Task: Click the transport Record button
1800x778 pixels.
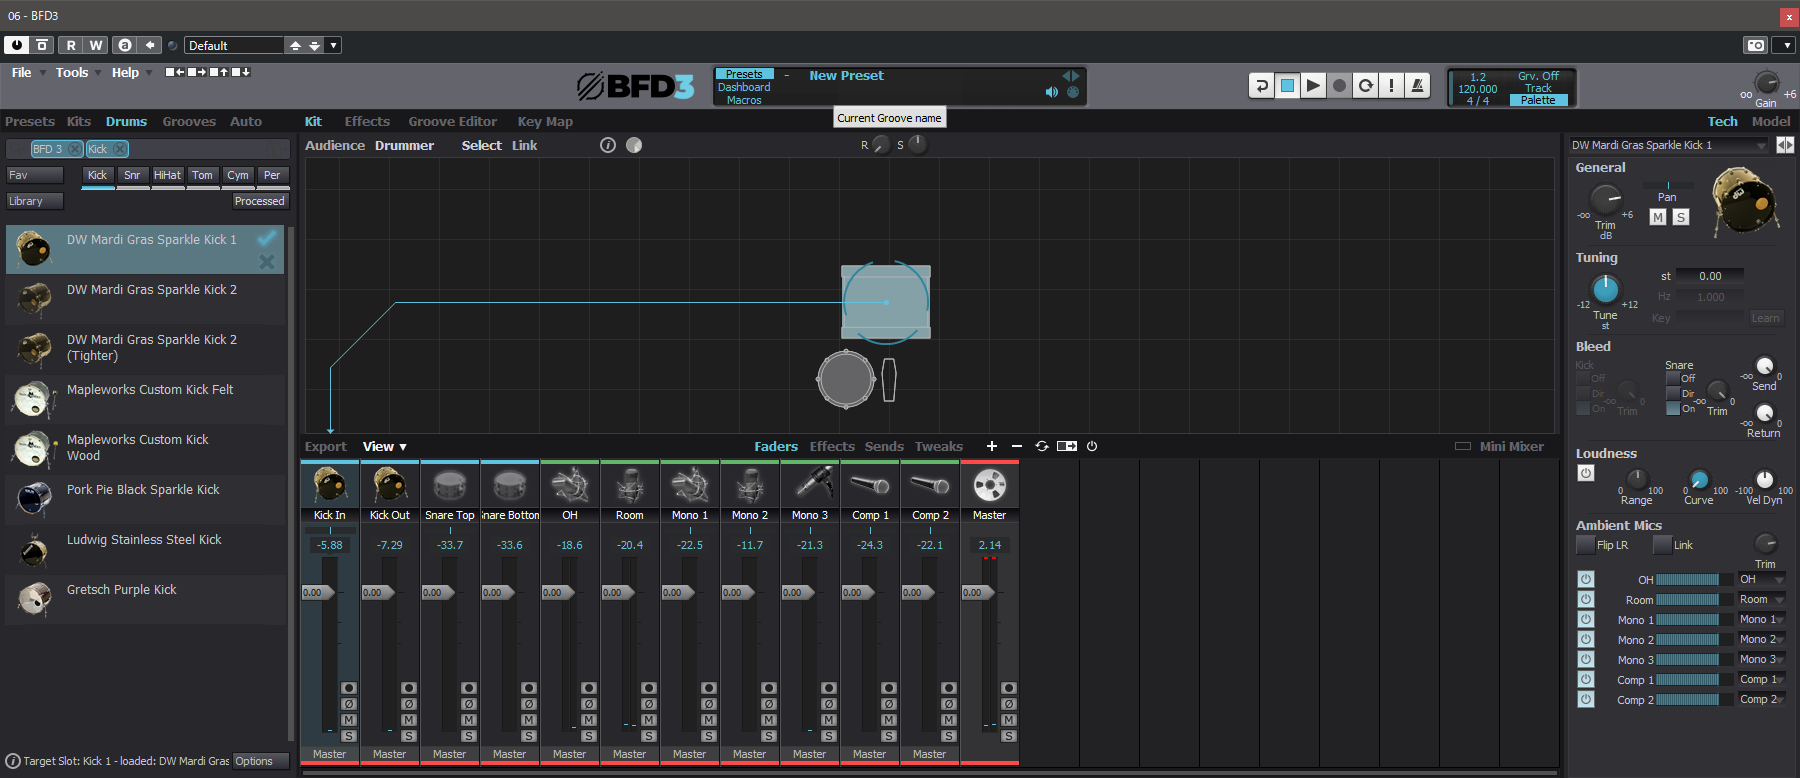Action: [x=1340, y=86]
